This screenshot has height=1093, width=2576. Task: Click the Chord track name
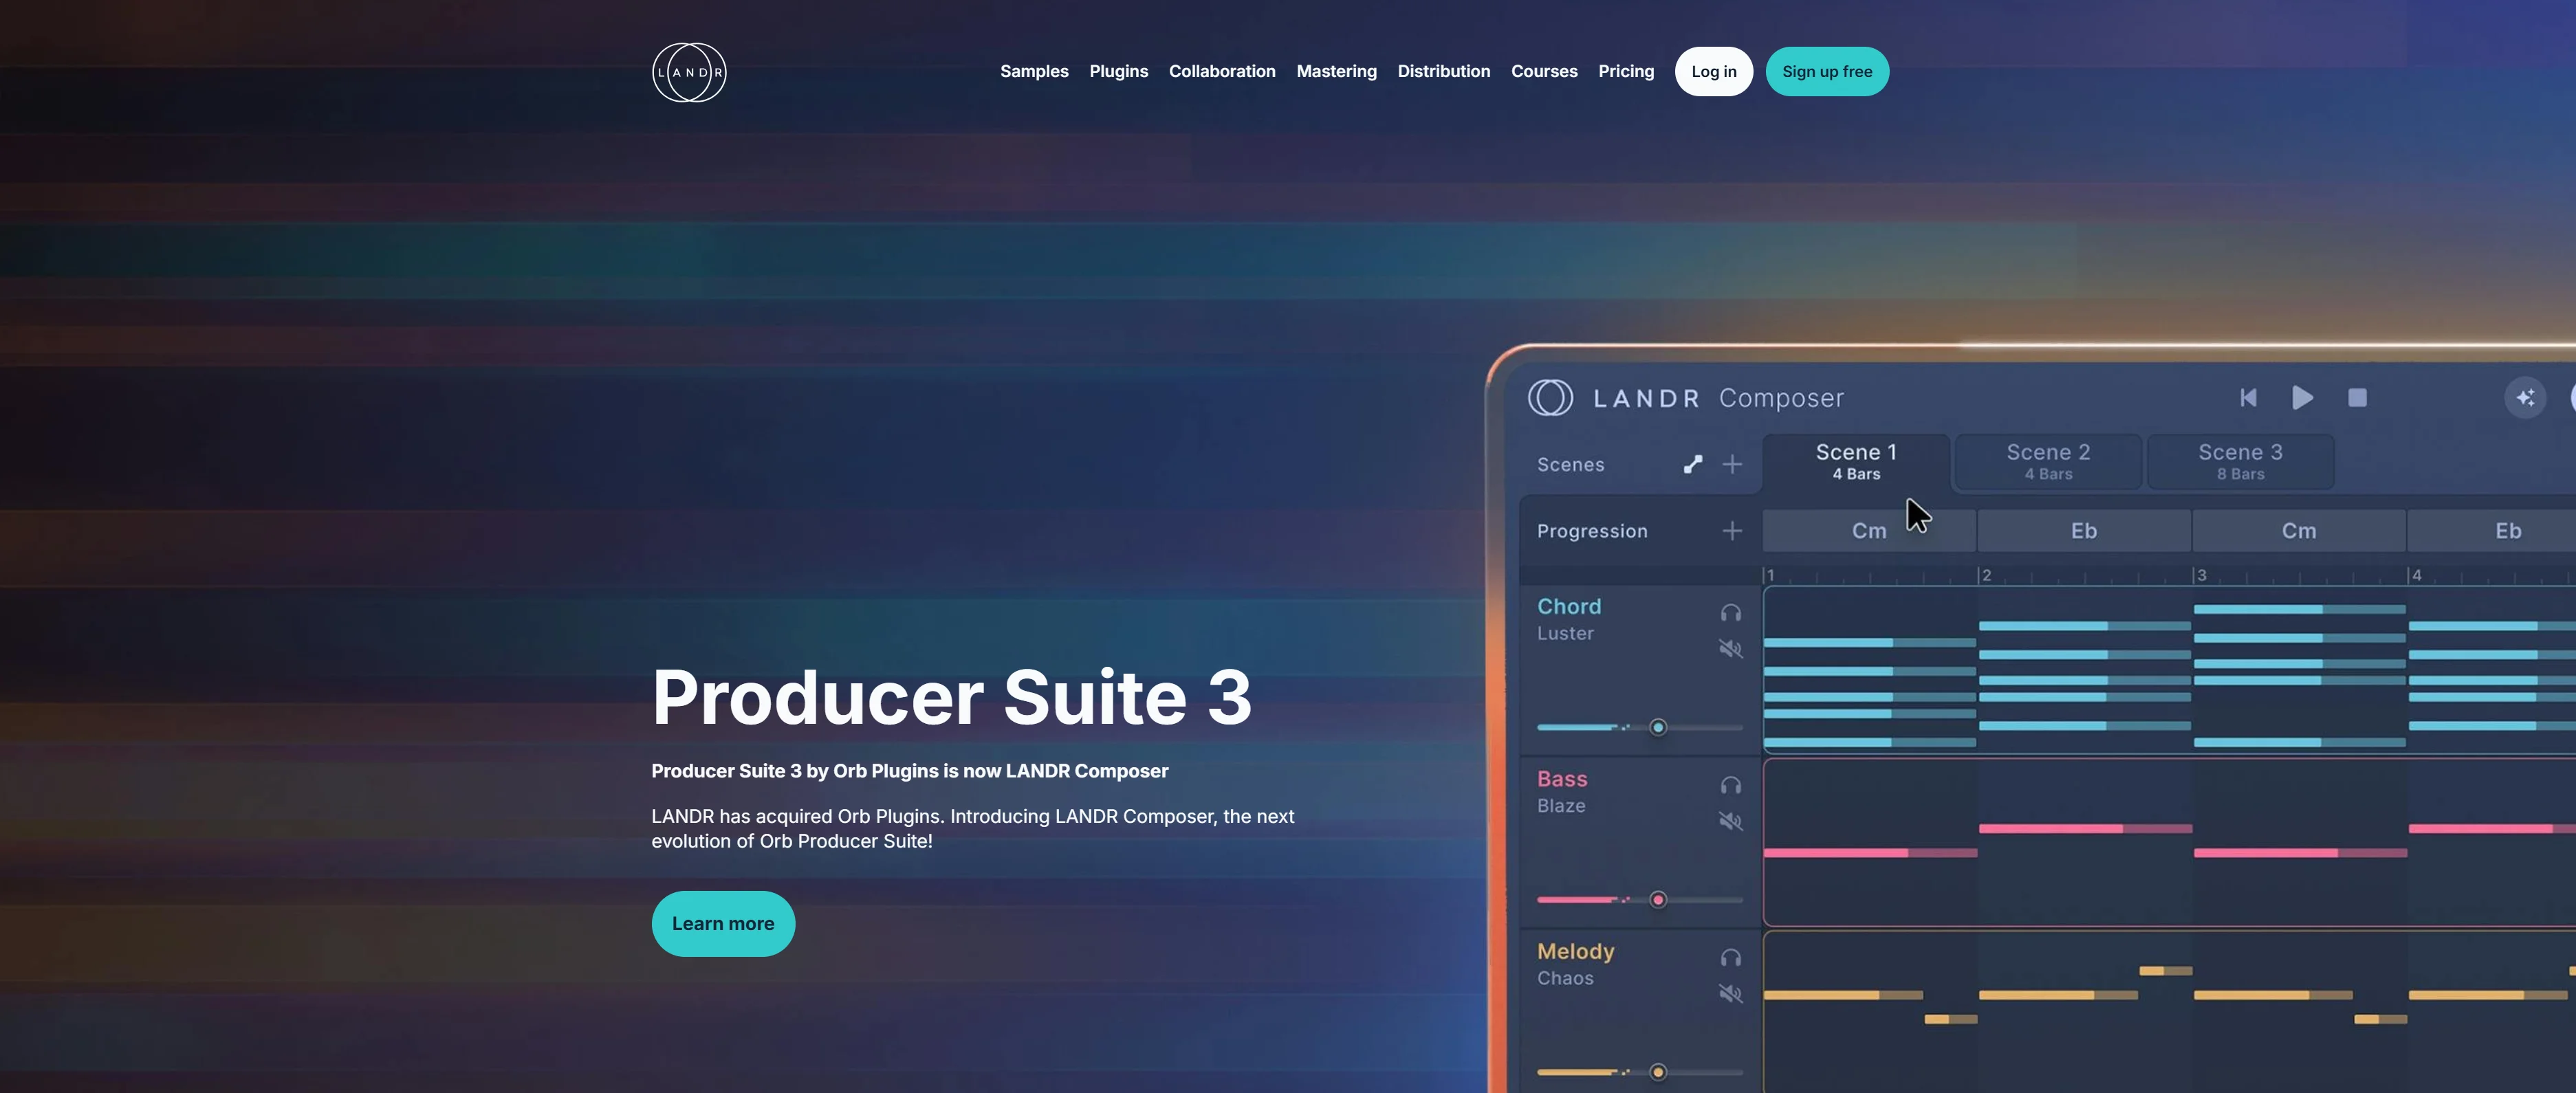pyautogui.click(x=1568, y=607)
